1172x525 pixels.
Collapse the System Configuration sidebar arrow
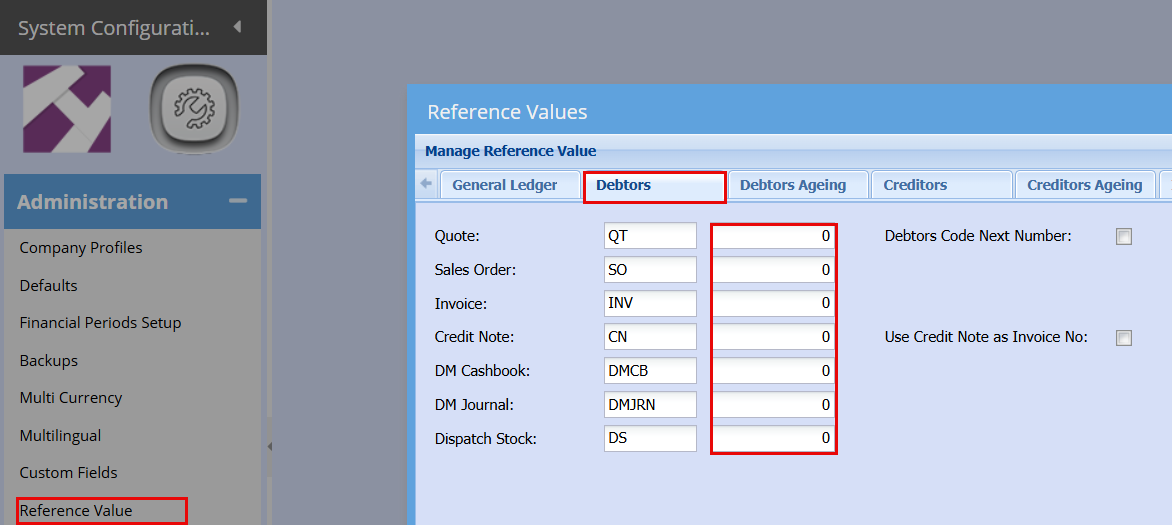coord(237,27)
